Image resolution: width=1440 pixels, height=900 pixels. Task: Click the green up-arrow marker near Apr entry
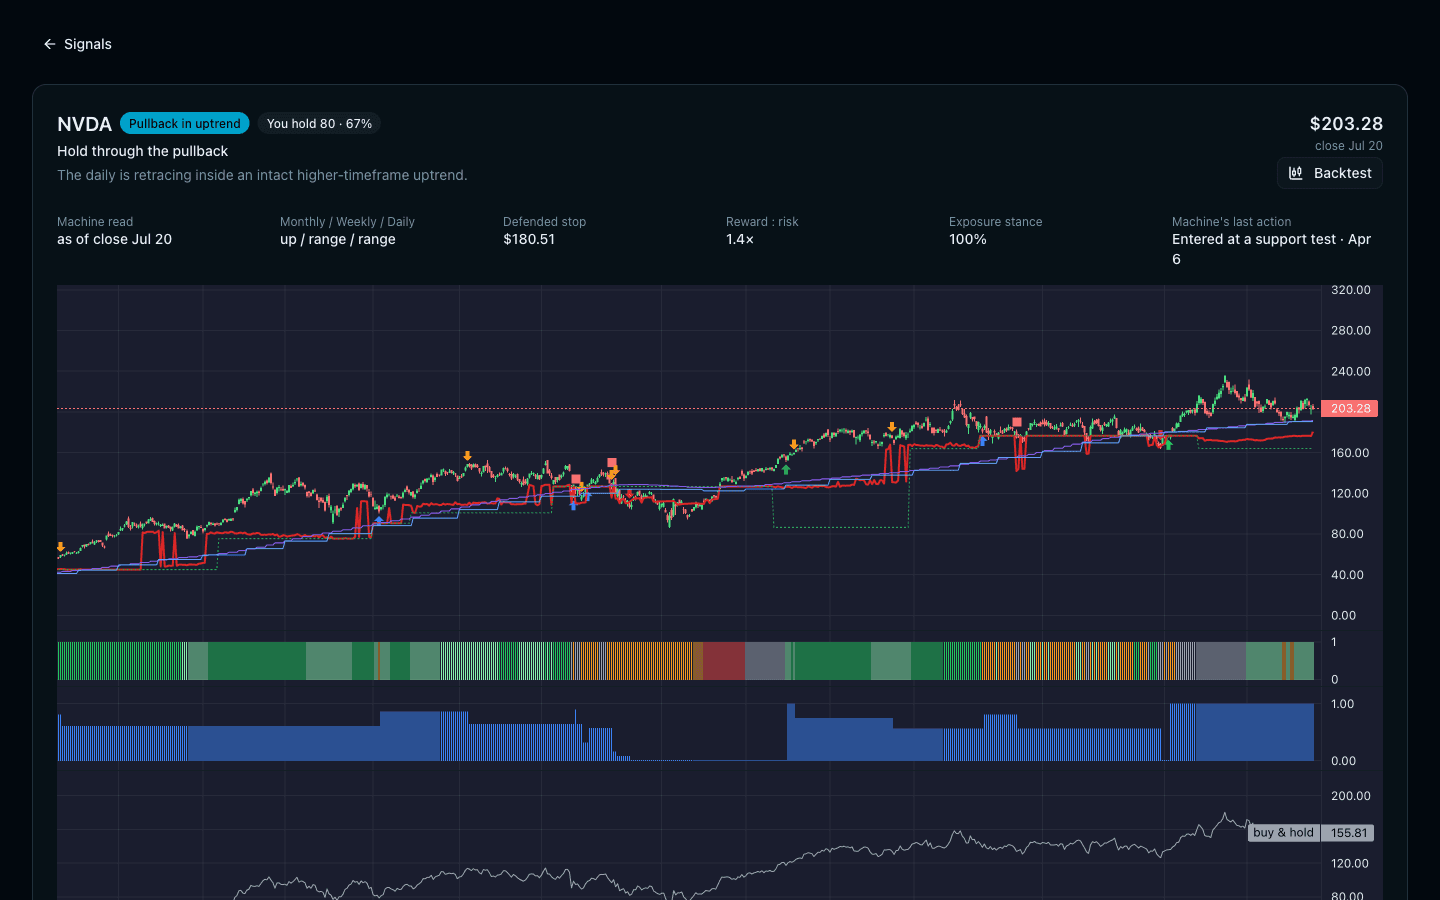(1168, 445)
